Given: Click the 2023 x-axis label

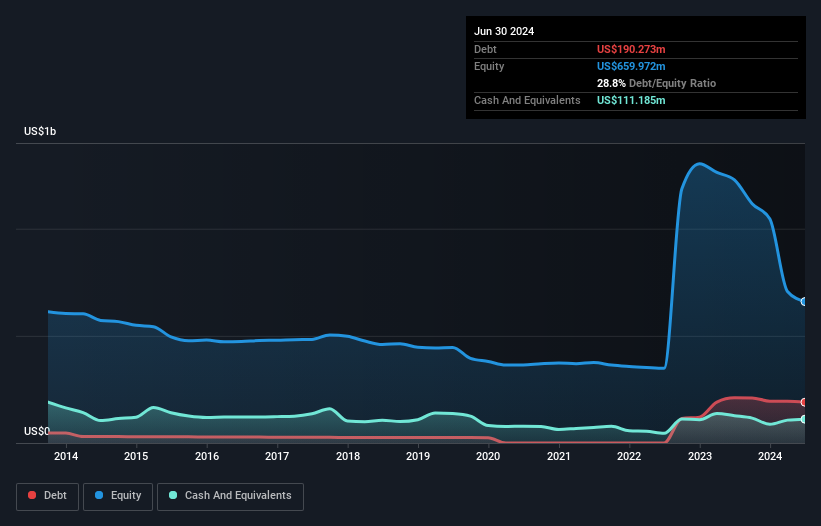Looking at the screenshot, I should click(700, 456).
